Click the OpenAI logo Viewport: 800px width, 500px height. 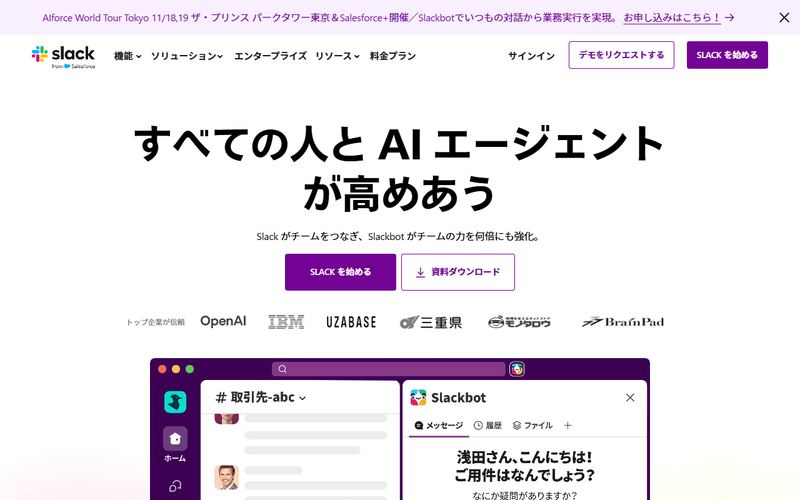[223, 321]
